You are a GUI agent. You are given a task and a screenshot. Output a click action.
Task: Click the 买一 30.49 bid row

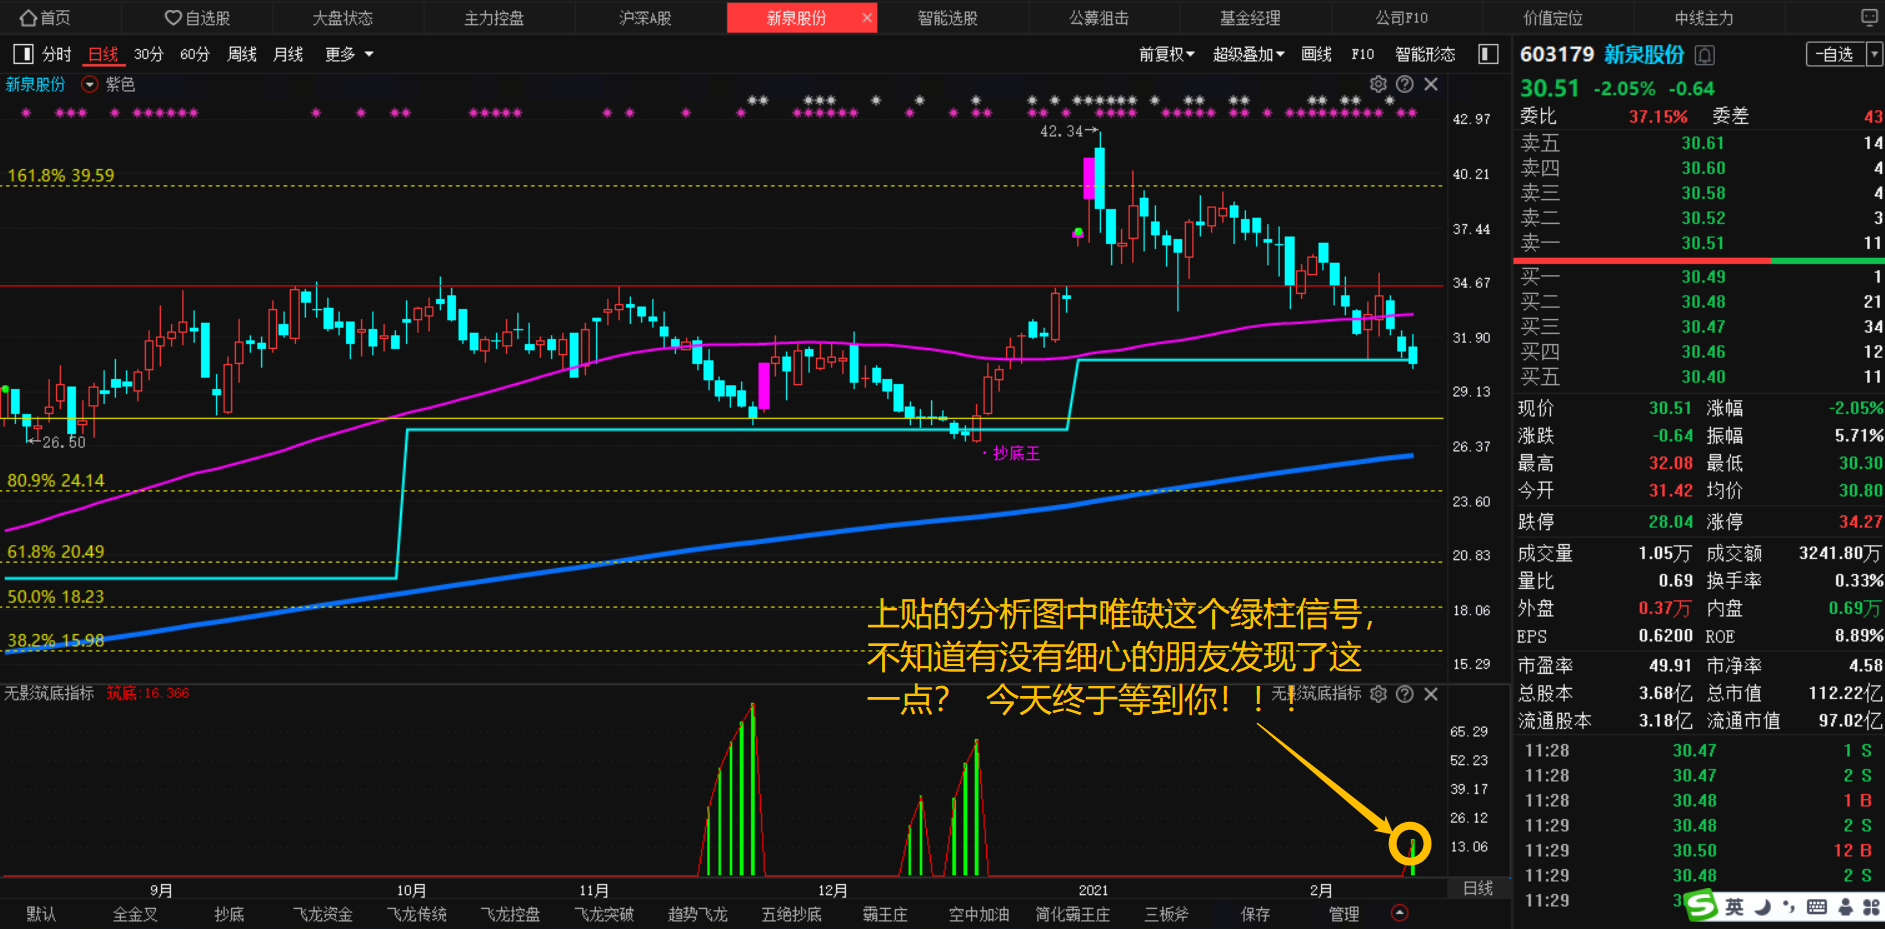click(x=1701, y=277)
